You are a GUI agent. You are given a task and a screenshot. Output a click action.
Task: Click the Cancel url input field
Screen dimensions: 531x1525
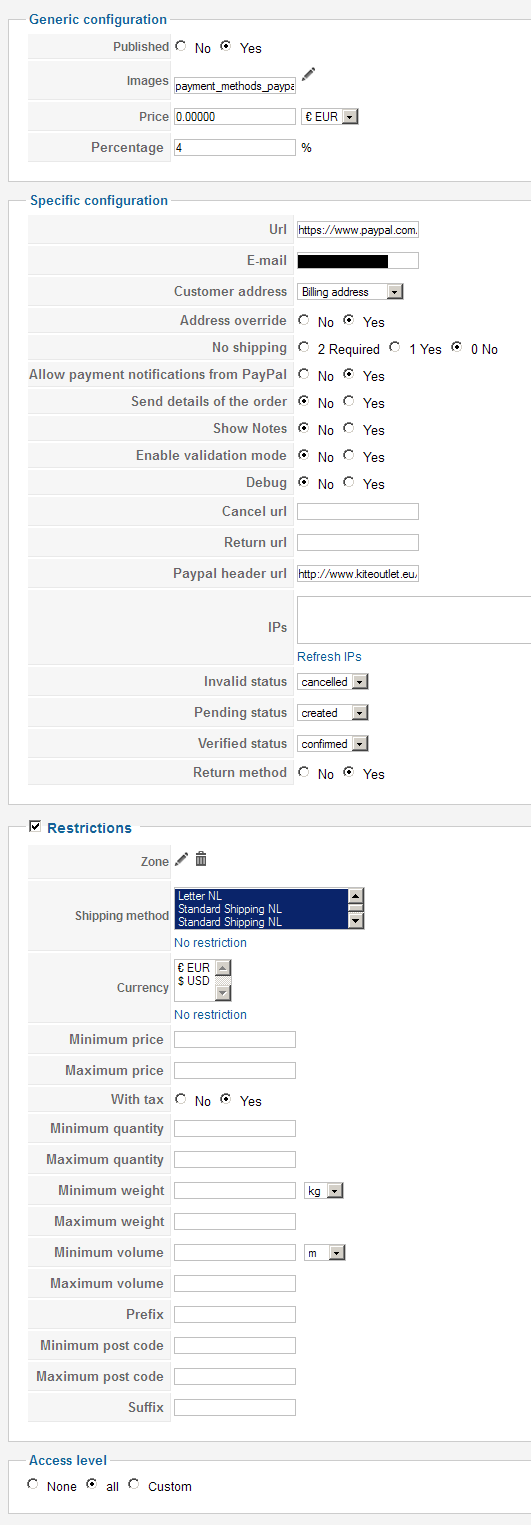(x=358, y=511)
